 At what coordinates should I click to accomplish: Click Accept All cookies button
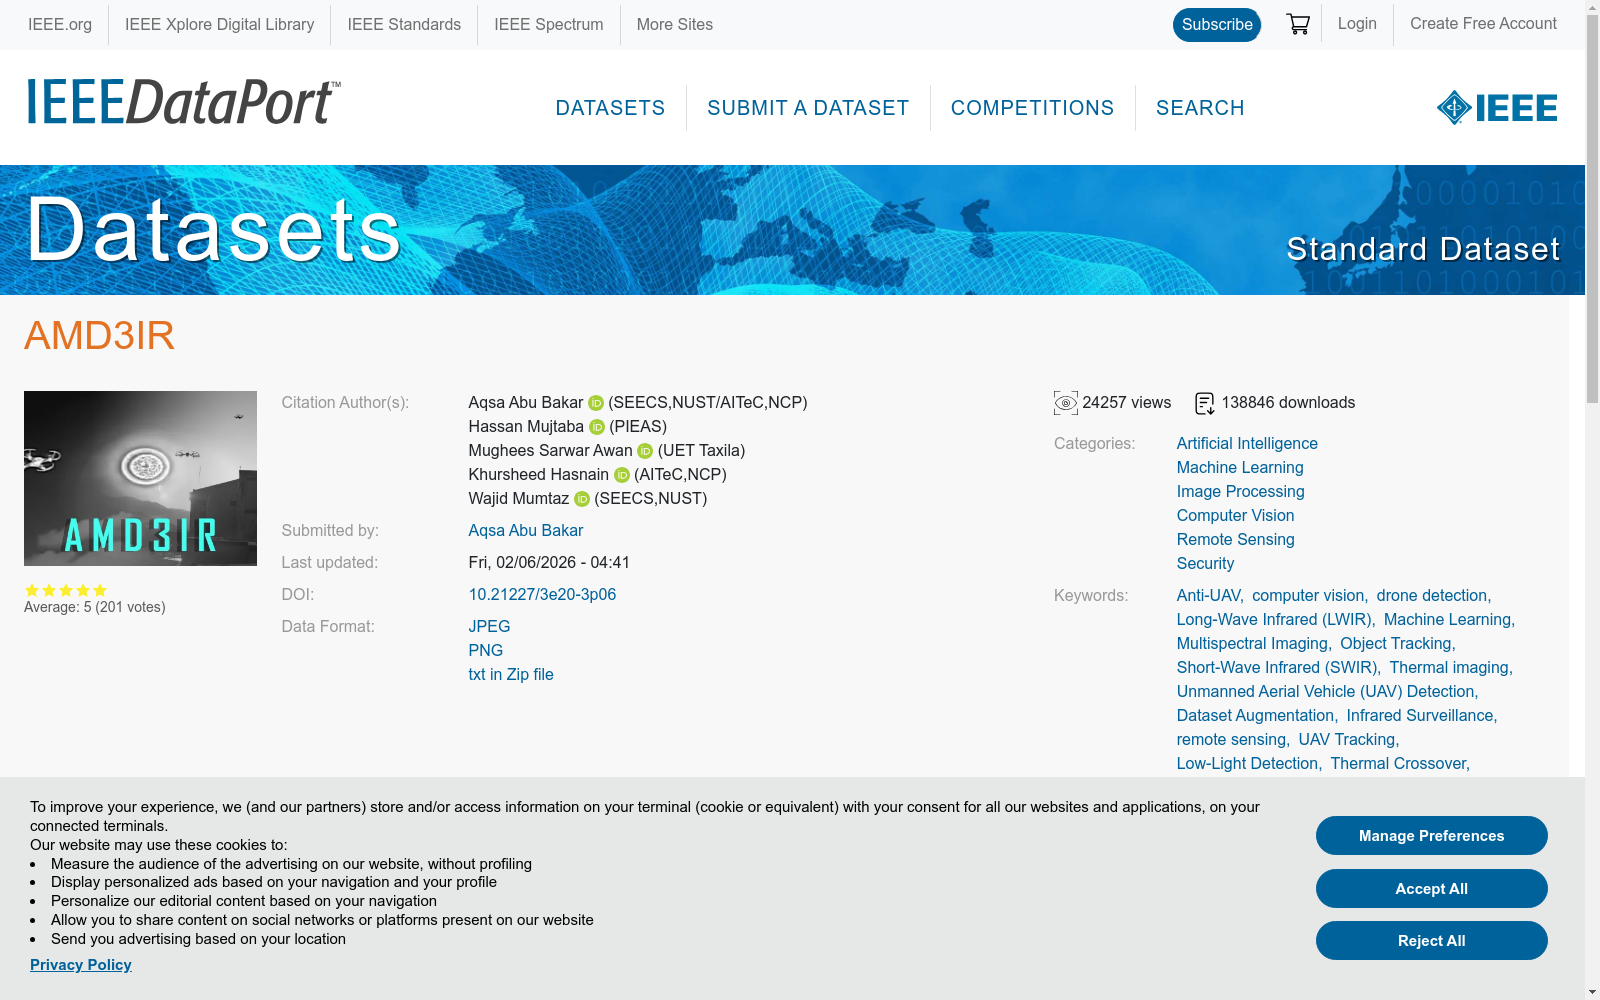[1432, 889]
